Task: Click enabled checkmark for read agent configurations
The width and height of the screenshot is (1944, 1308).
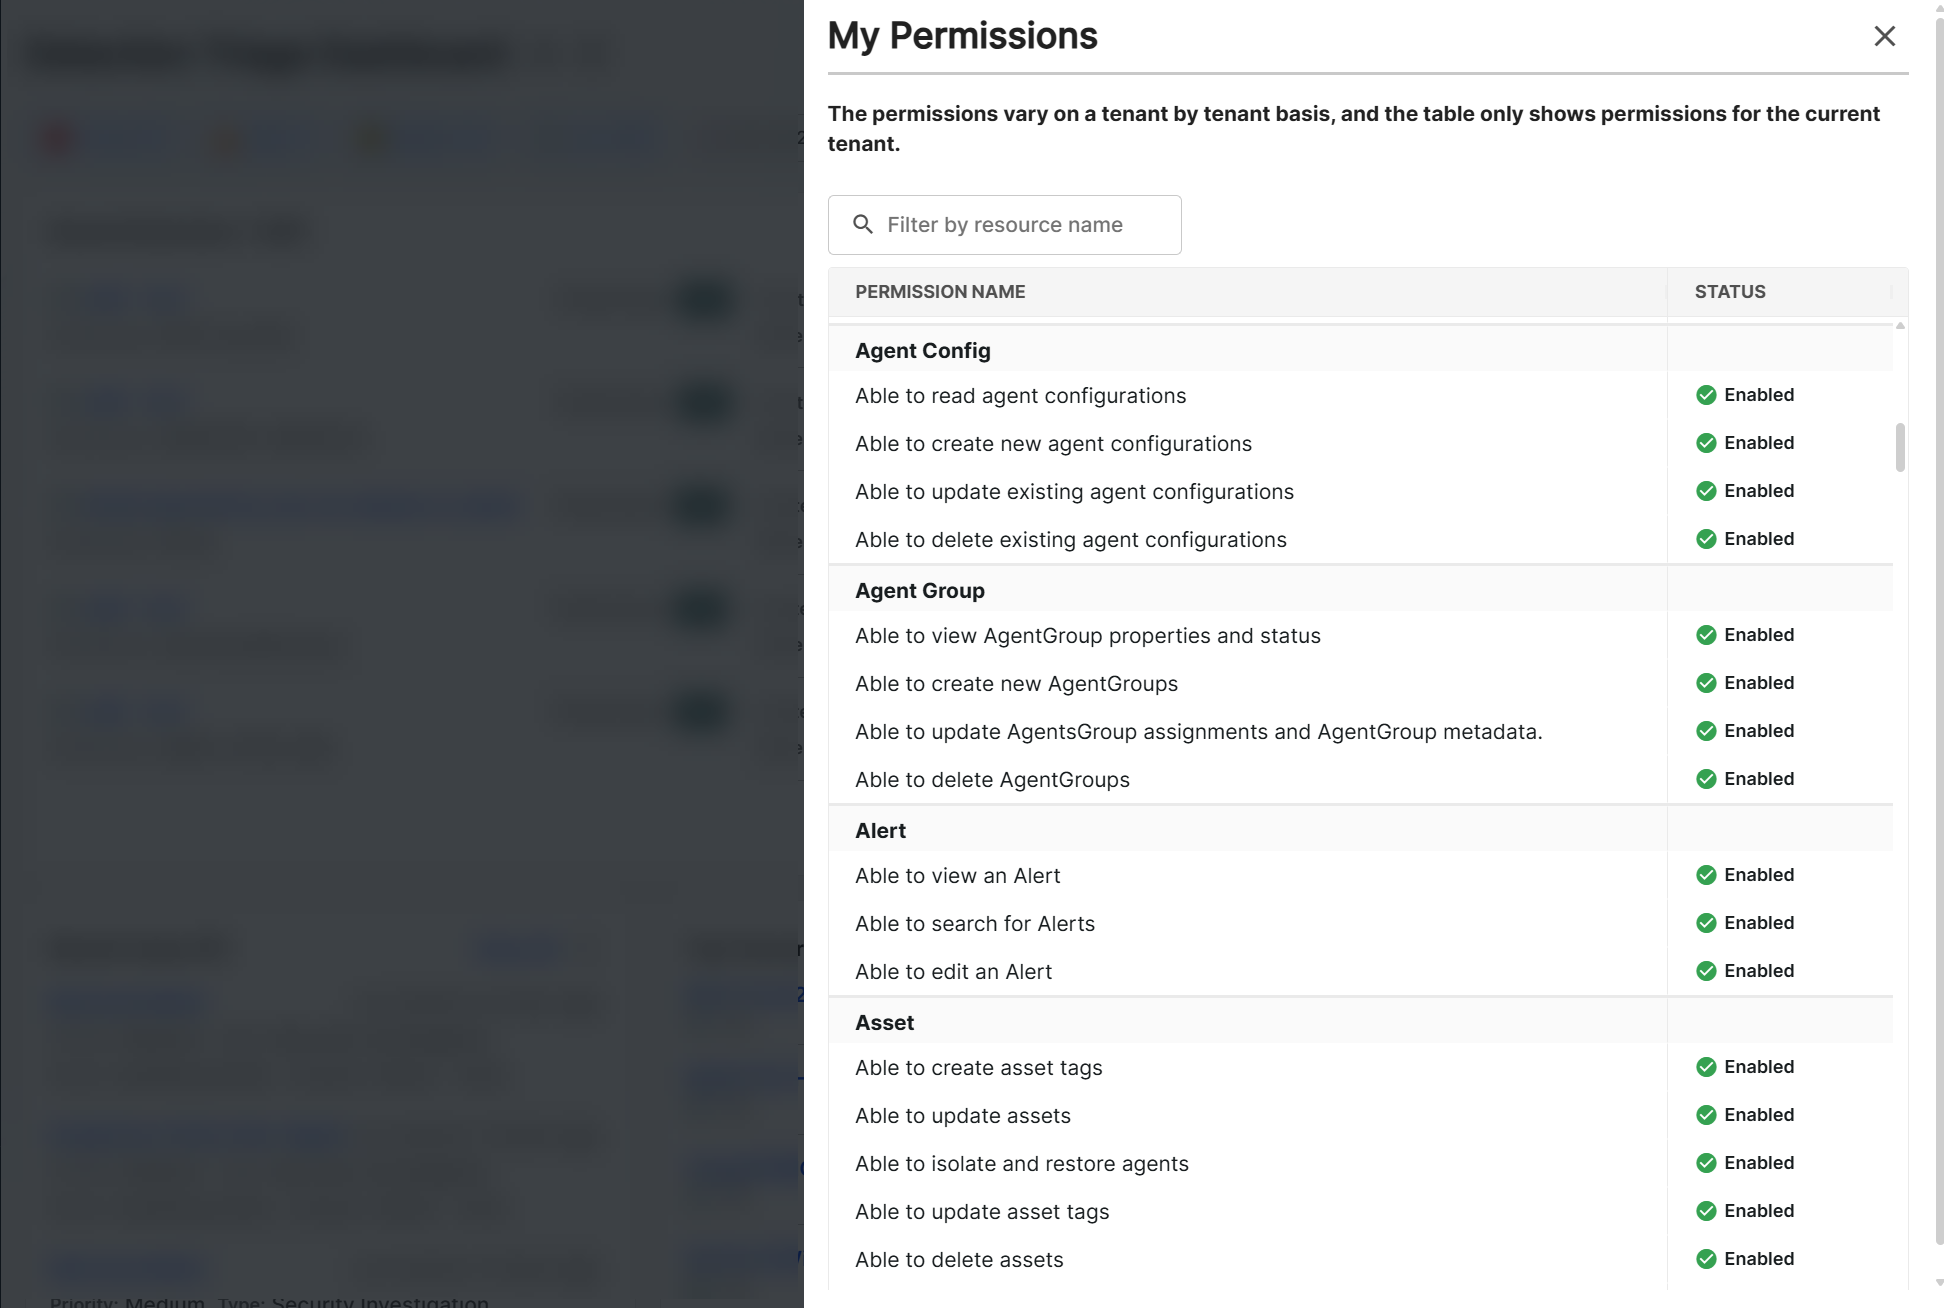Action: tap(1706, 395)
